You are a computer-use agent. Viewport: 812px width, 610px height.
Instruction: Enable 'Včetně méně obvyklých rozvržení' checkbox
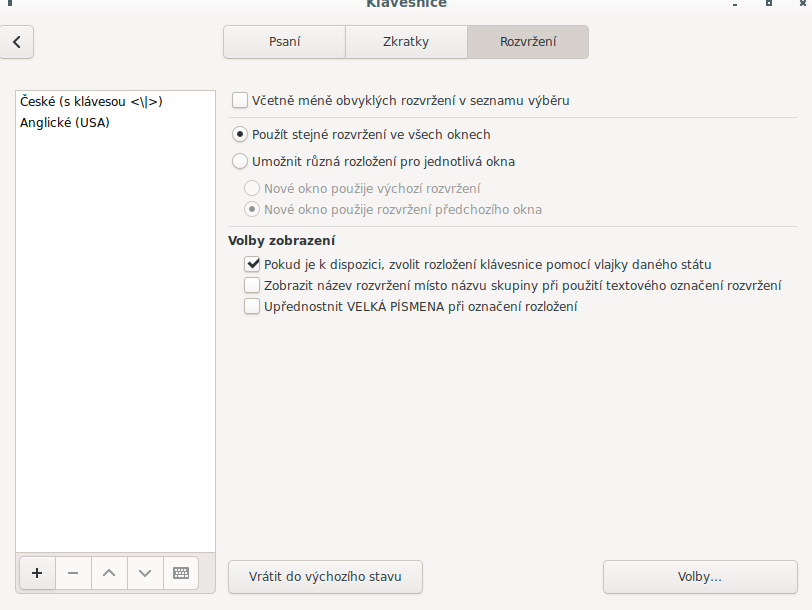coord(240,100)
